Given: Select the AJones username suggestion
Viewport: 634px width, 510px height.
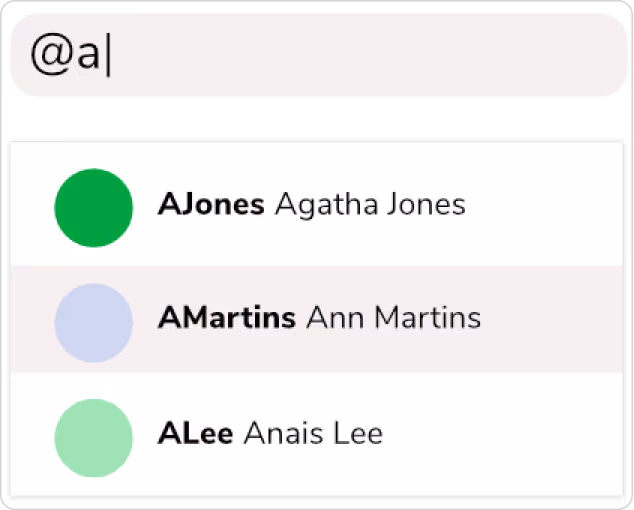Looking at the screenshot, I should [x=211, y=205].
